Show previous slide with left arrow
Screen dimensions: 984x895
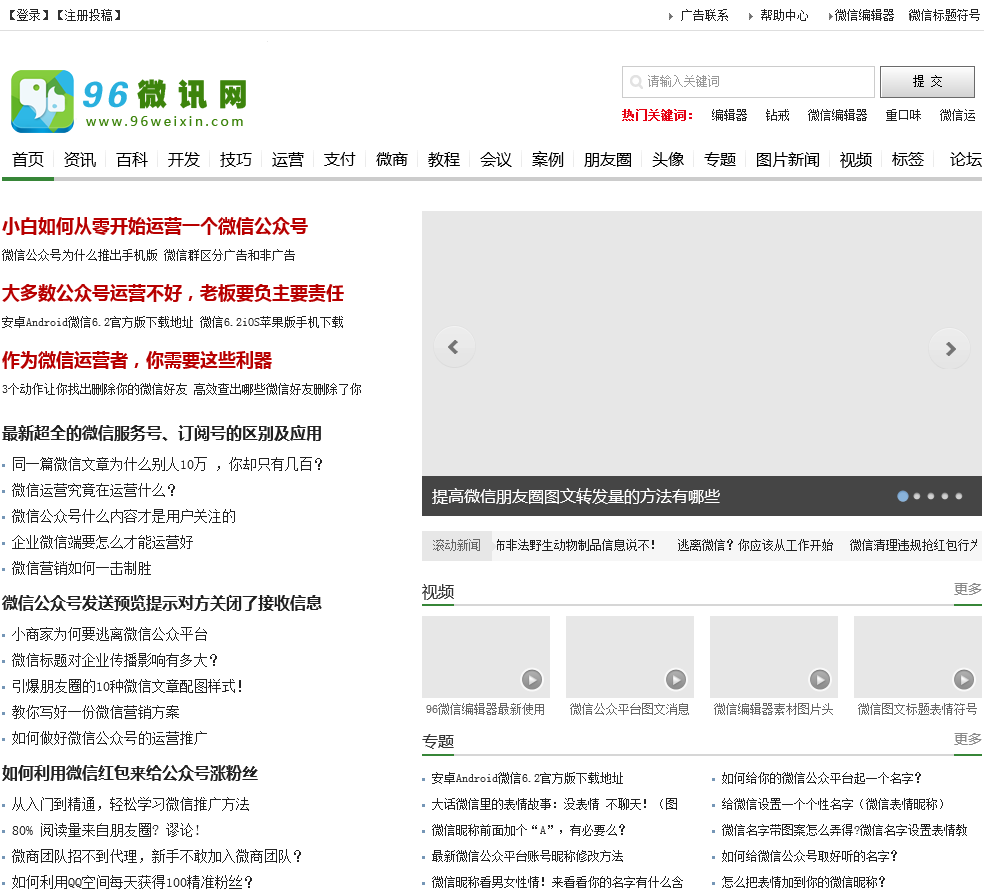tap(454, 347)
